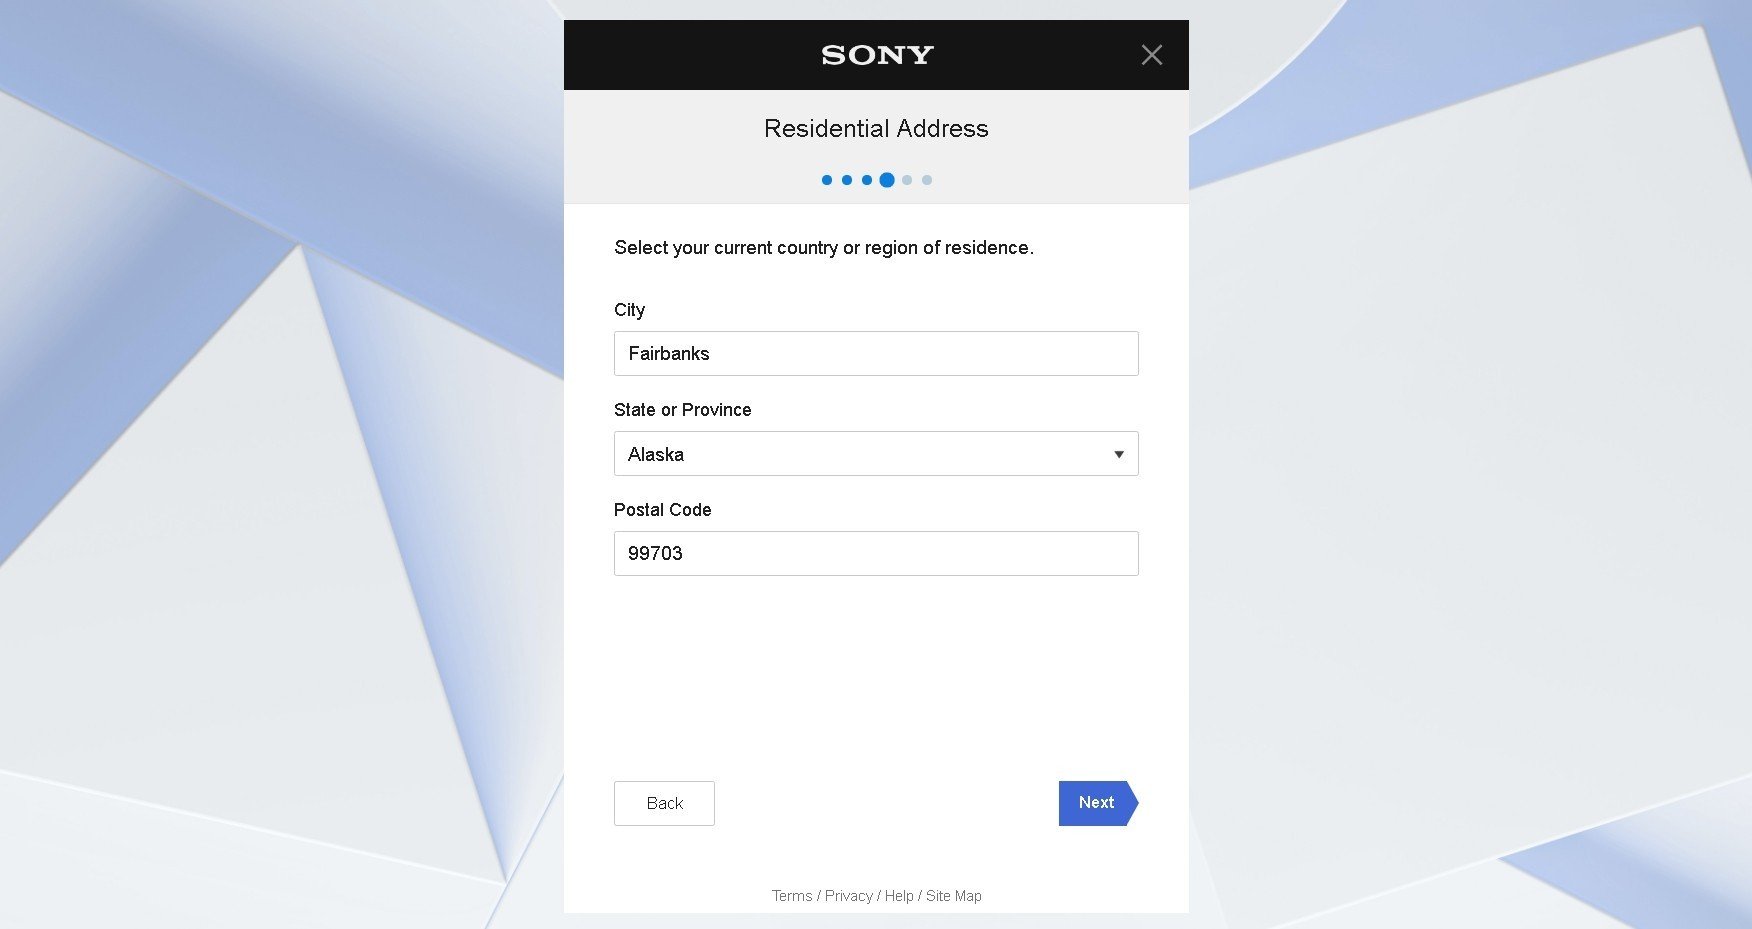This screenshot has width=1752, height=929.
Task: Open the Help link in footer
Action: pos(899,896)
